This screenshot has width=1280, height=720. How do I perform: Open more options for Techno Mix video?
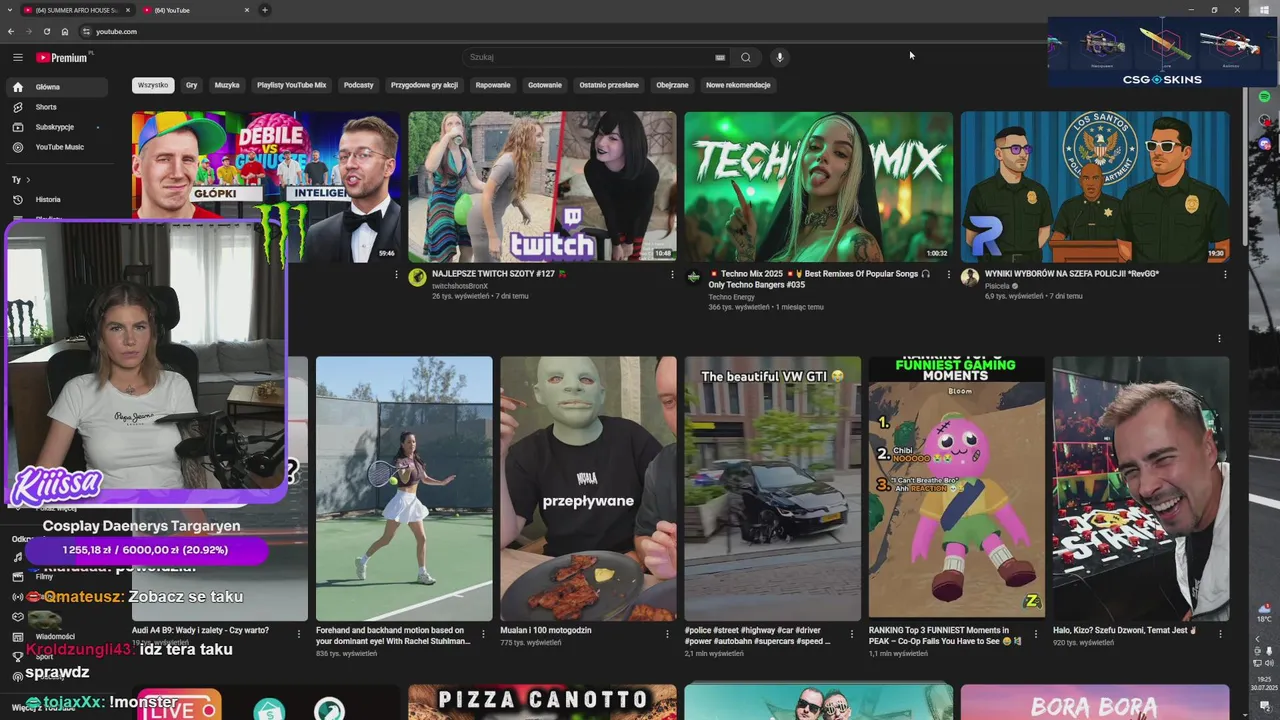[x=948, y=274]
